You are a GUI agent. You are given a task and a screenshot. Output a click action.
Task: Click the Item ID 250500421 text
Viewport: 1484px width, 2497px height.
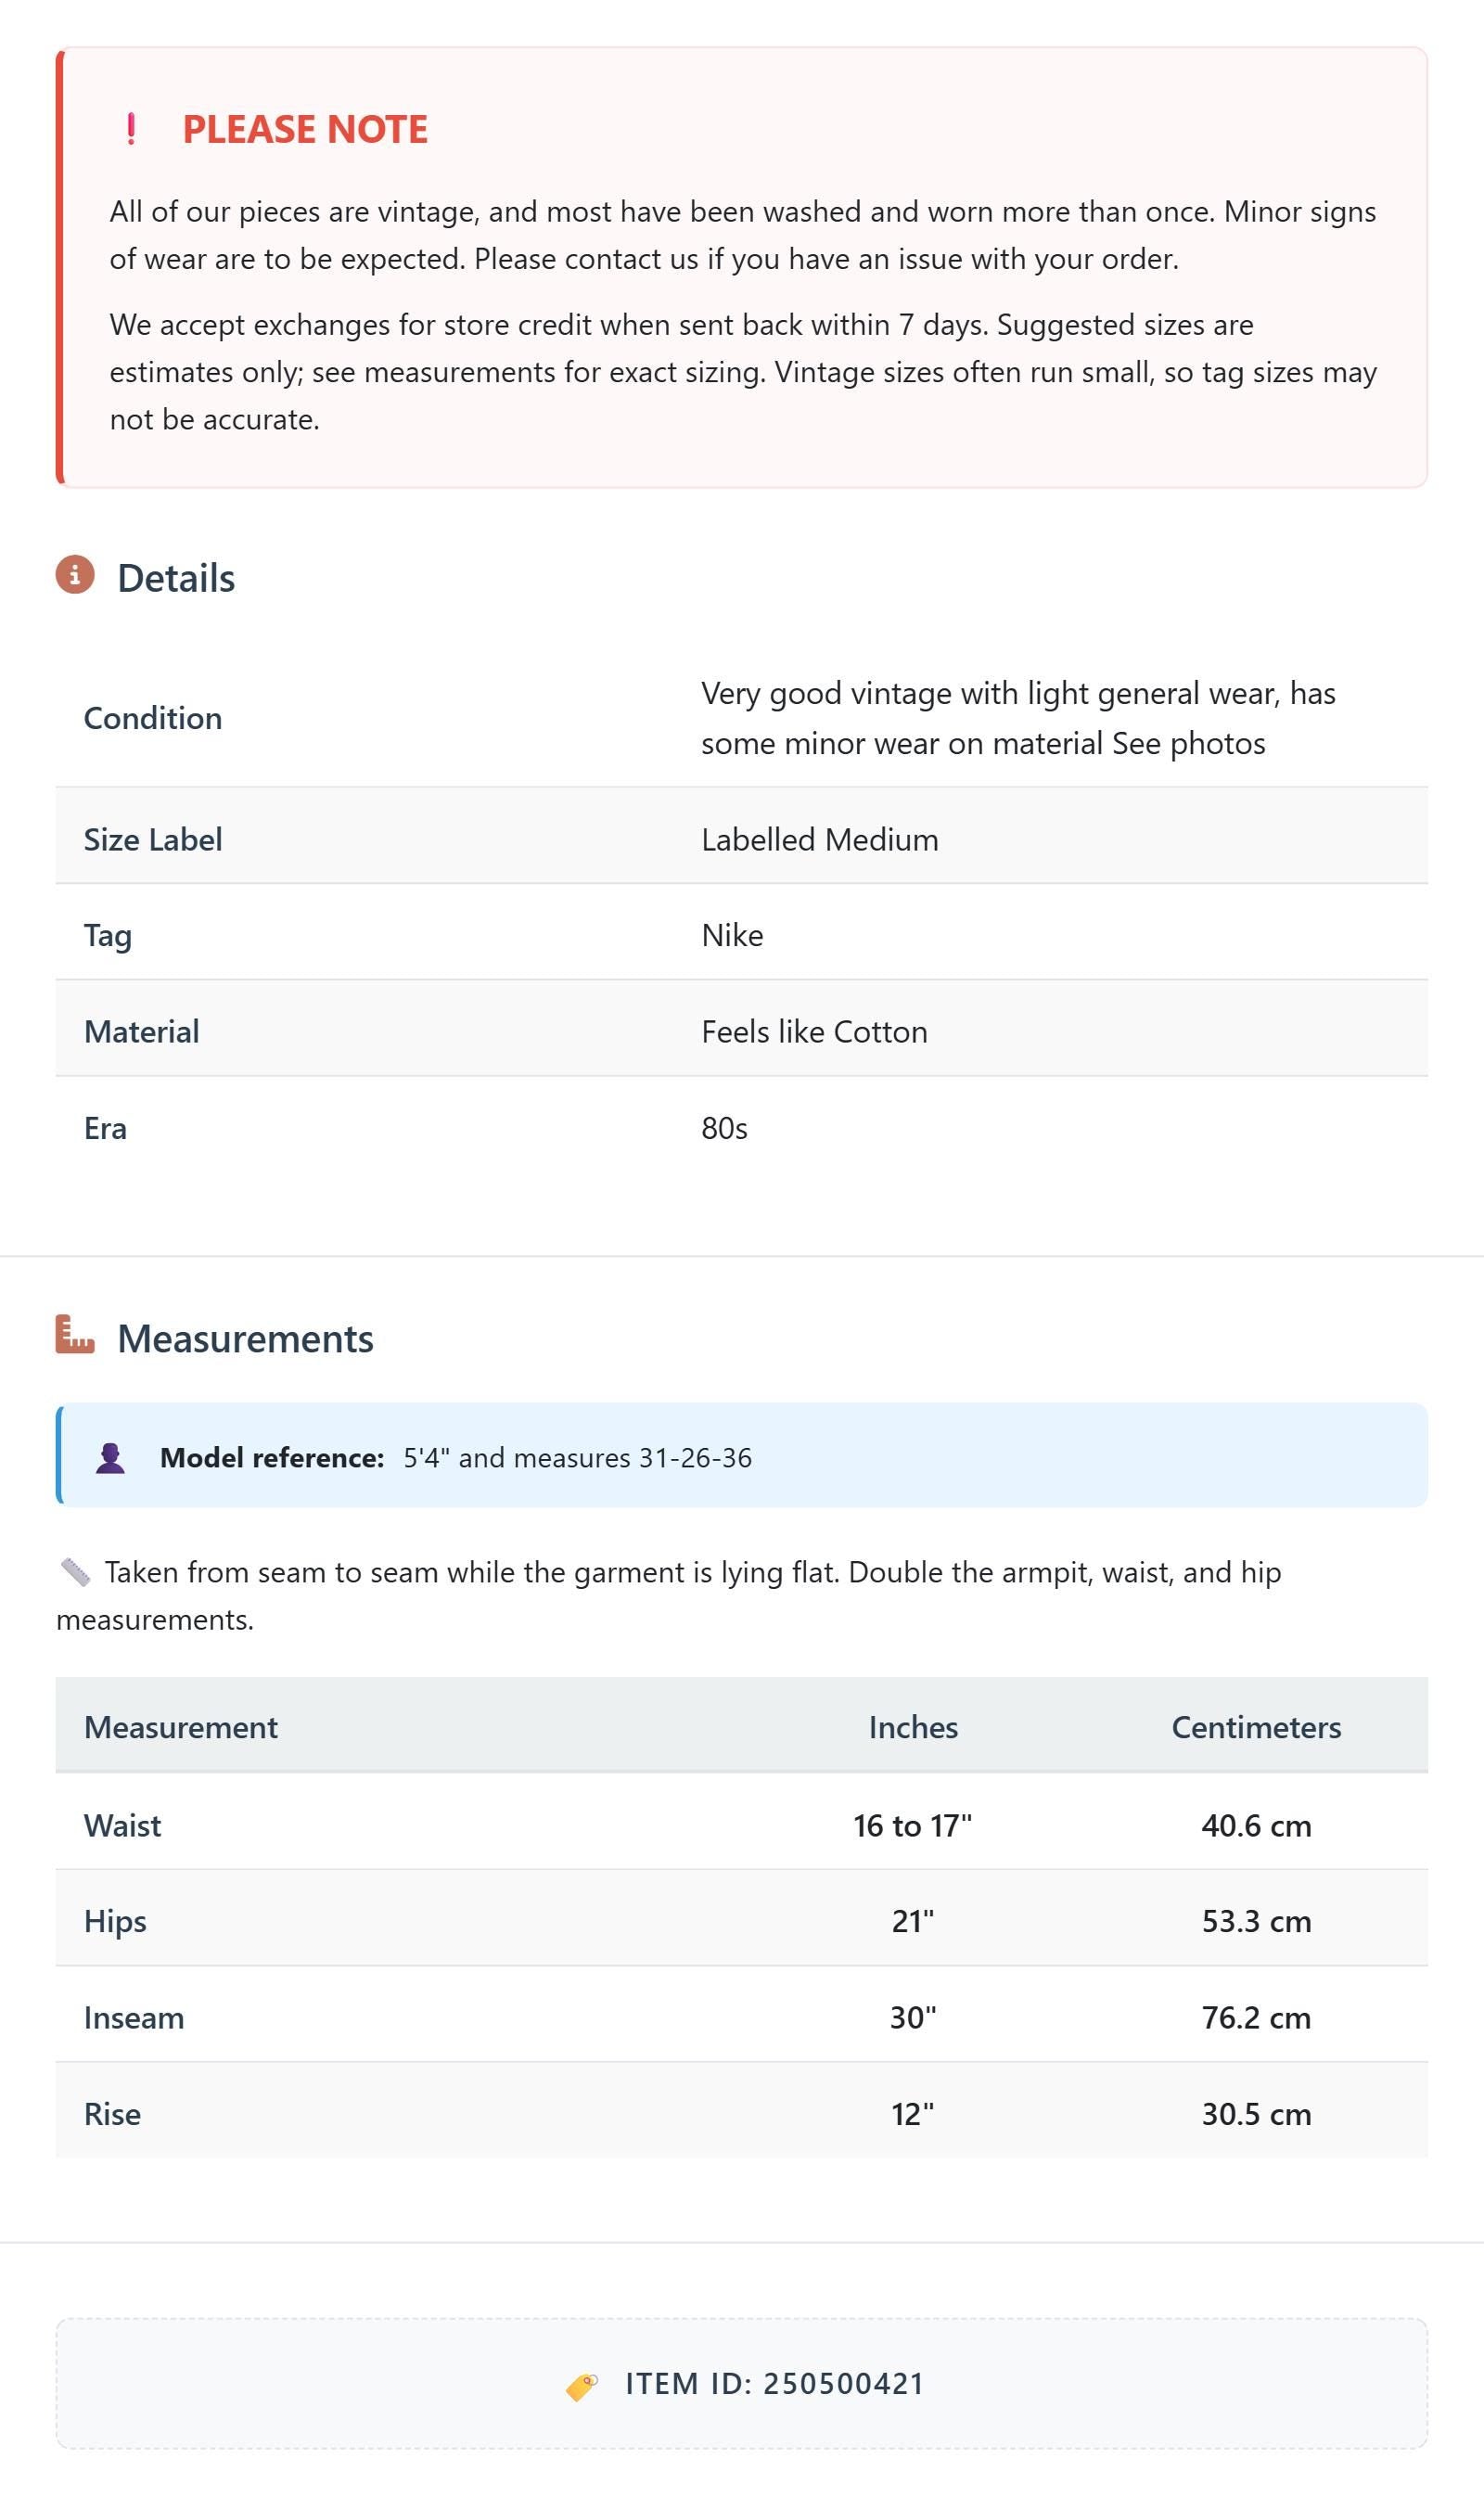tap(775, 2384)
